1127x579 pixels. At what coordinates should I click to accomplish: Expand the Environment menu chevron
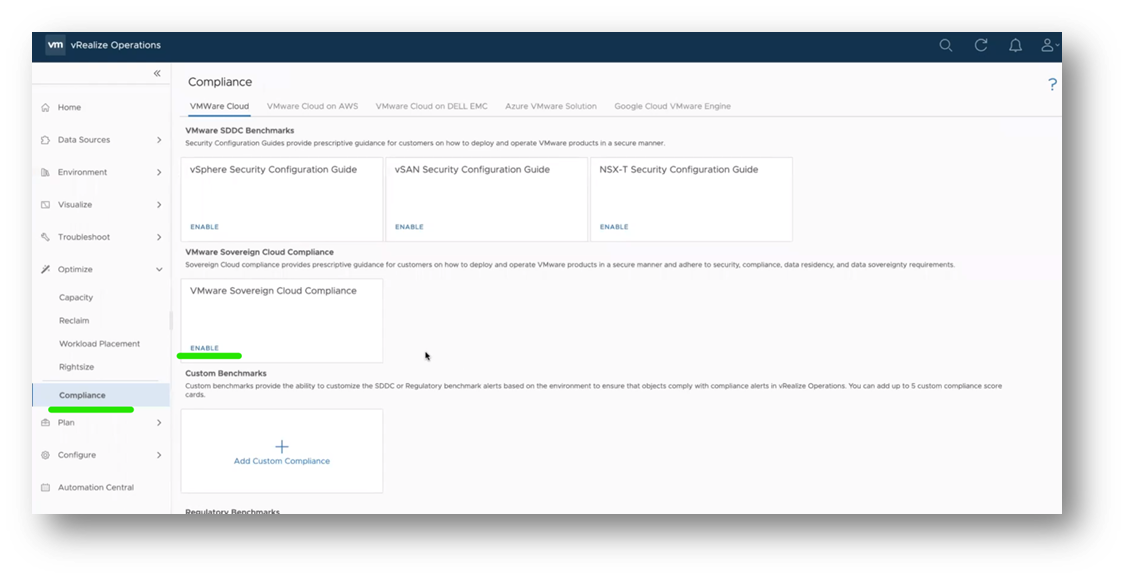[x=159, y=172]
